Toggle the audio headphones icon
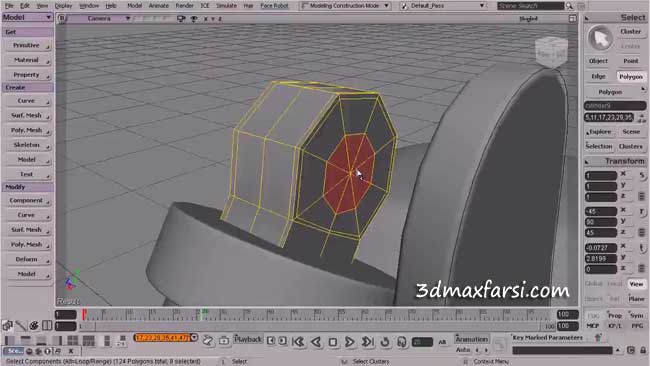 [401, 342]
